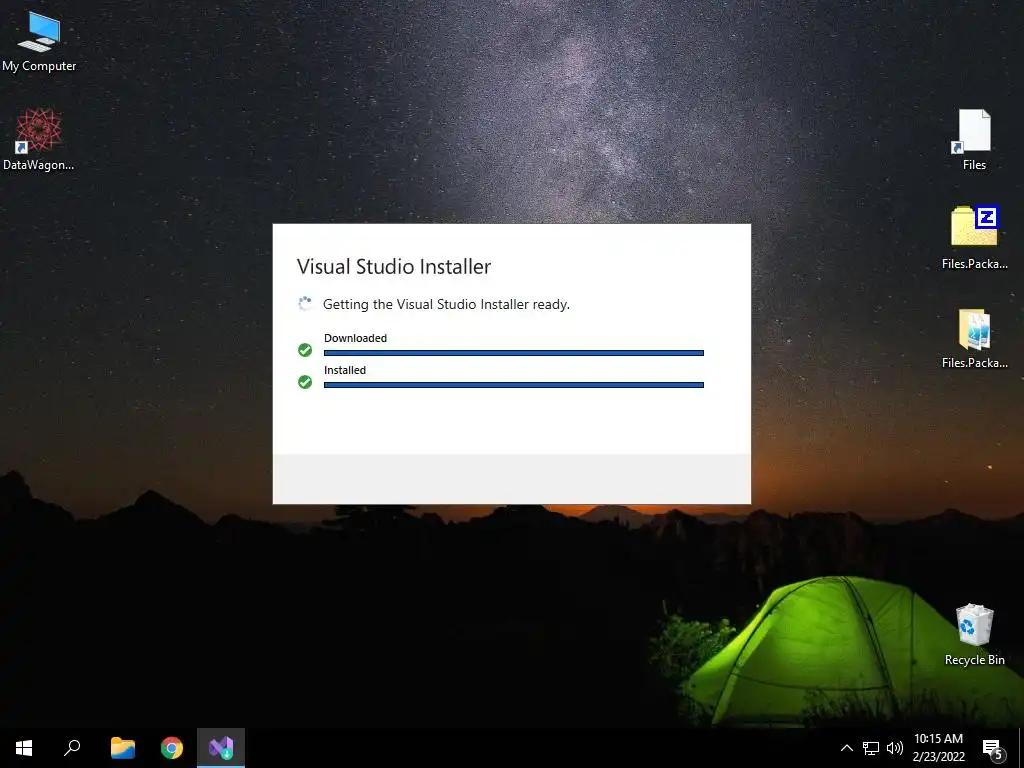Select the Files.Packa folder with blue documents
Viewport: 1024px width, 768px height.
(x=974, y=338)
